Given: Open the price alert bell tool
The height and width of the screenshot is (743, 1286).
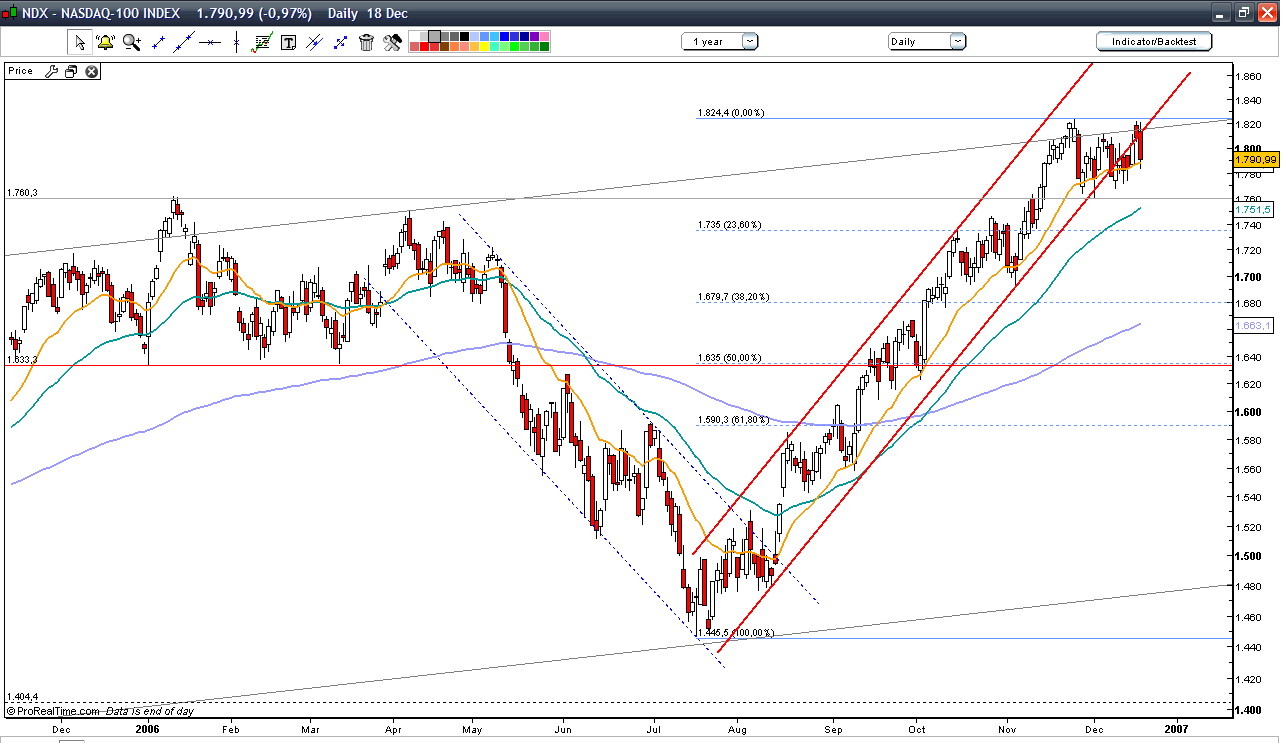Looking at the screenshot, I should [x=104, y=42].
